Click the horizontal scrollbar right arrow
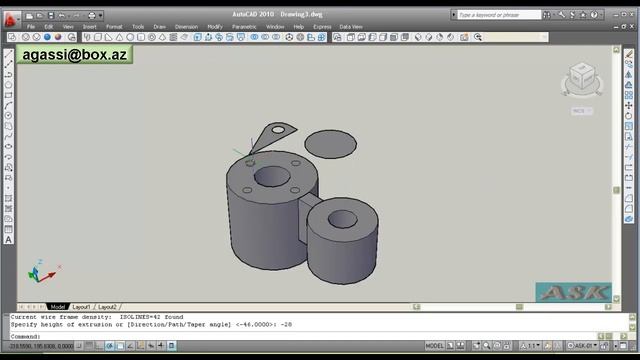Viewport: 640px width, 360px height. point(608,307)
